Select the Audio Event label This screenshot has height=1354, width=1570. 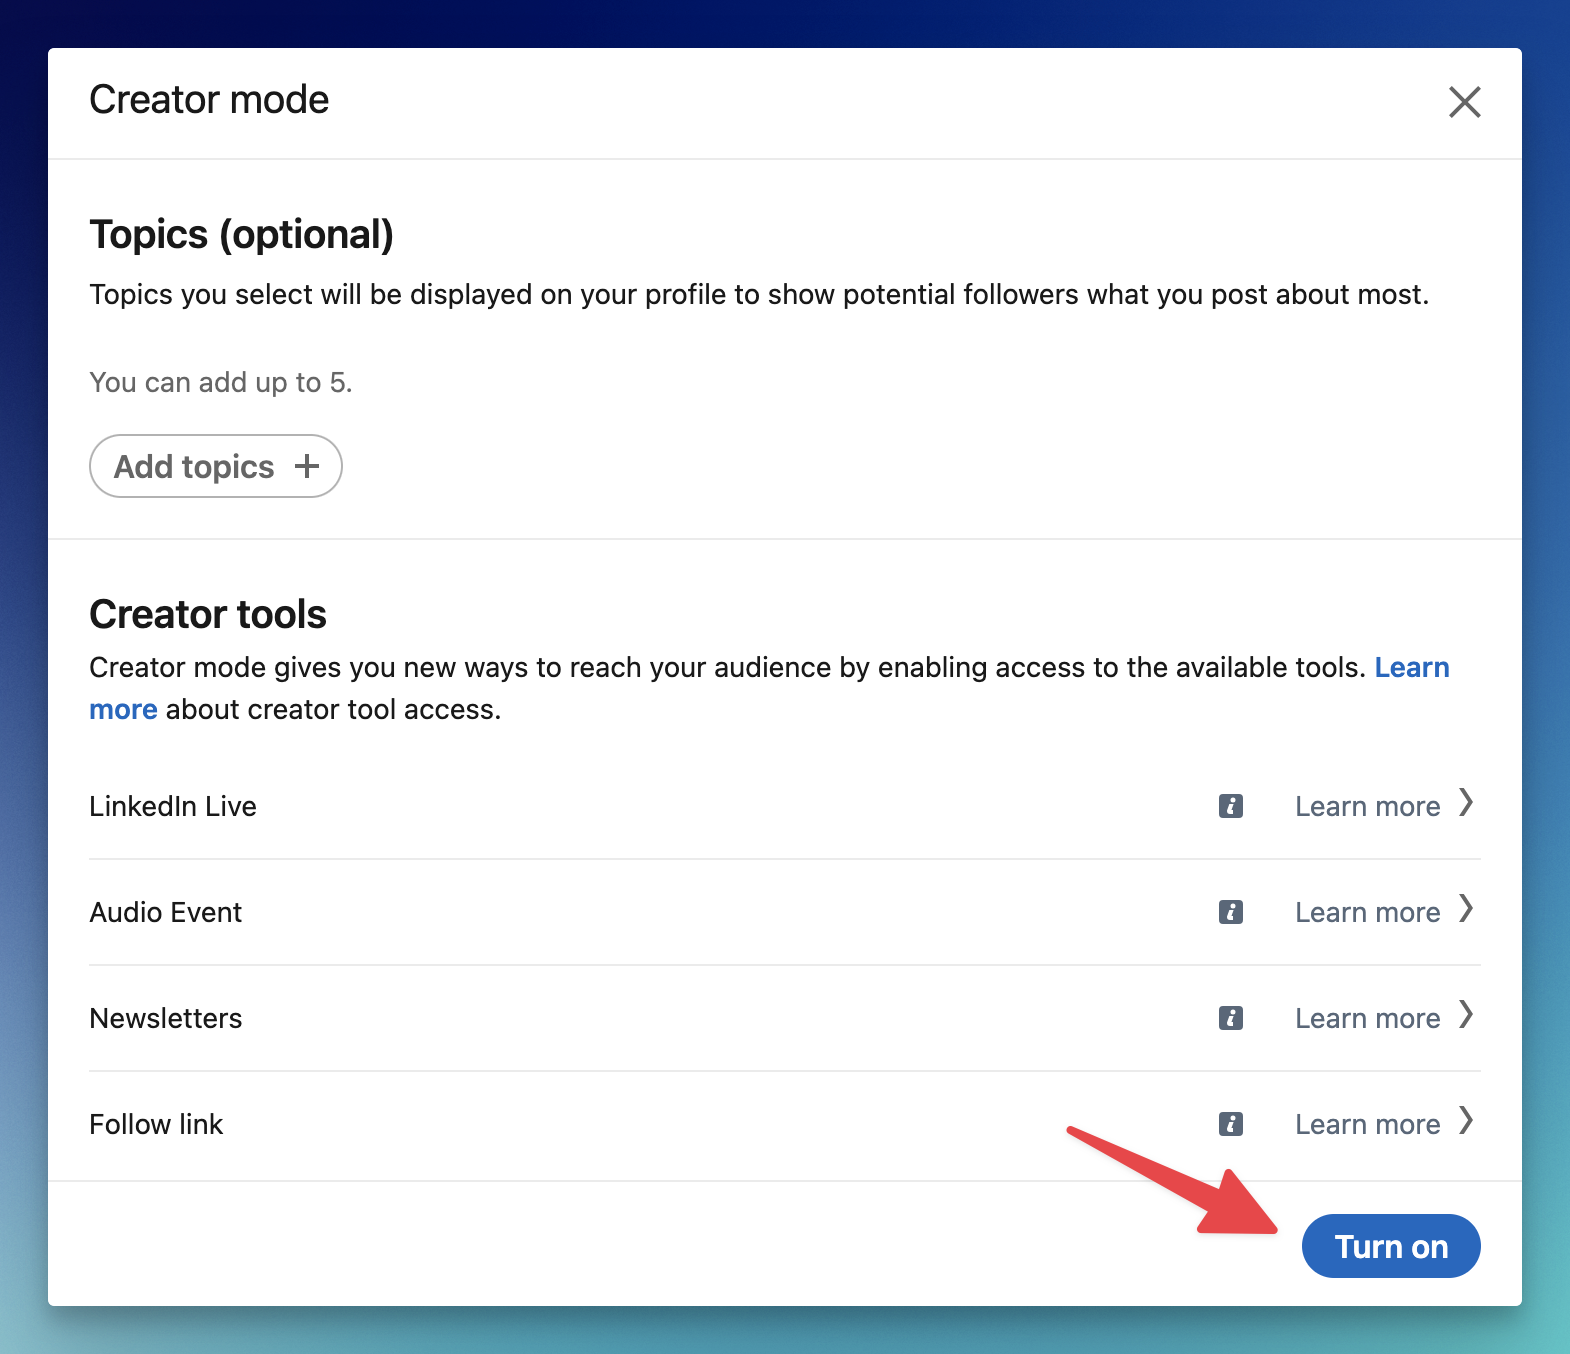(166, 912)
